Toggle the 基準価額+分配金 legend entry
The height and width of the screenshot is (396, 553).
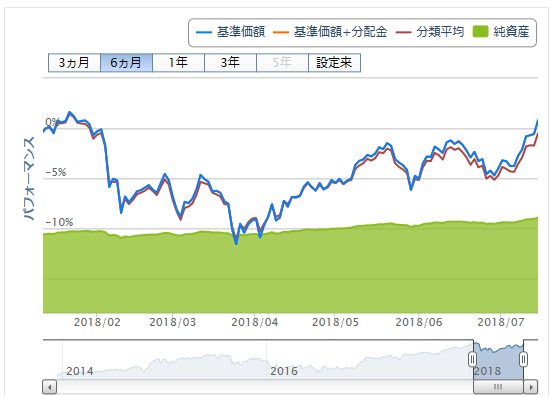tap(330, 32)
